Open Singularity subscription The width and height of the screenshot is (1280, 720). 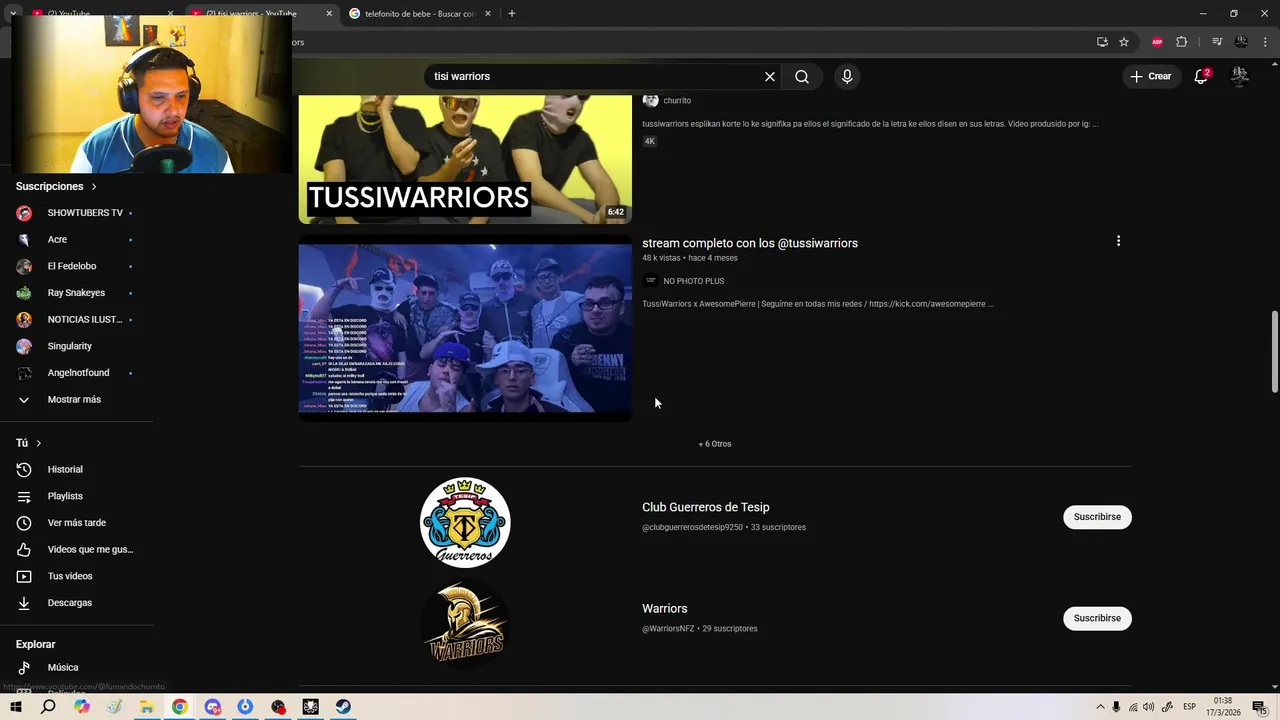point(77,346)
